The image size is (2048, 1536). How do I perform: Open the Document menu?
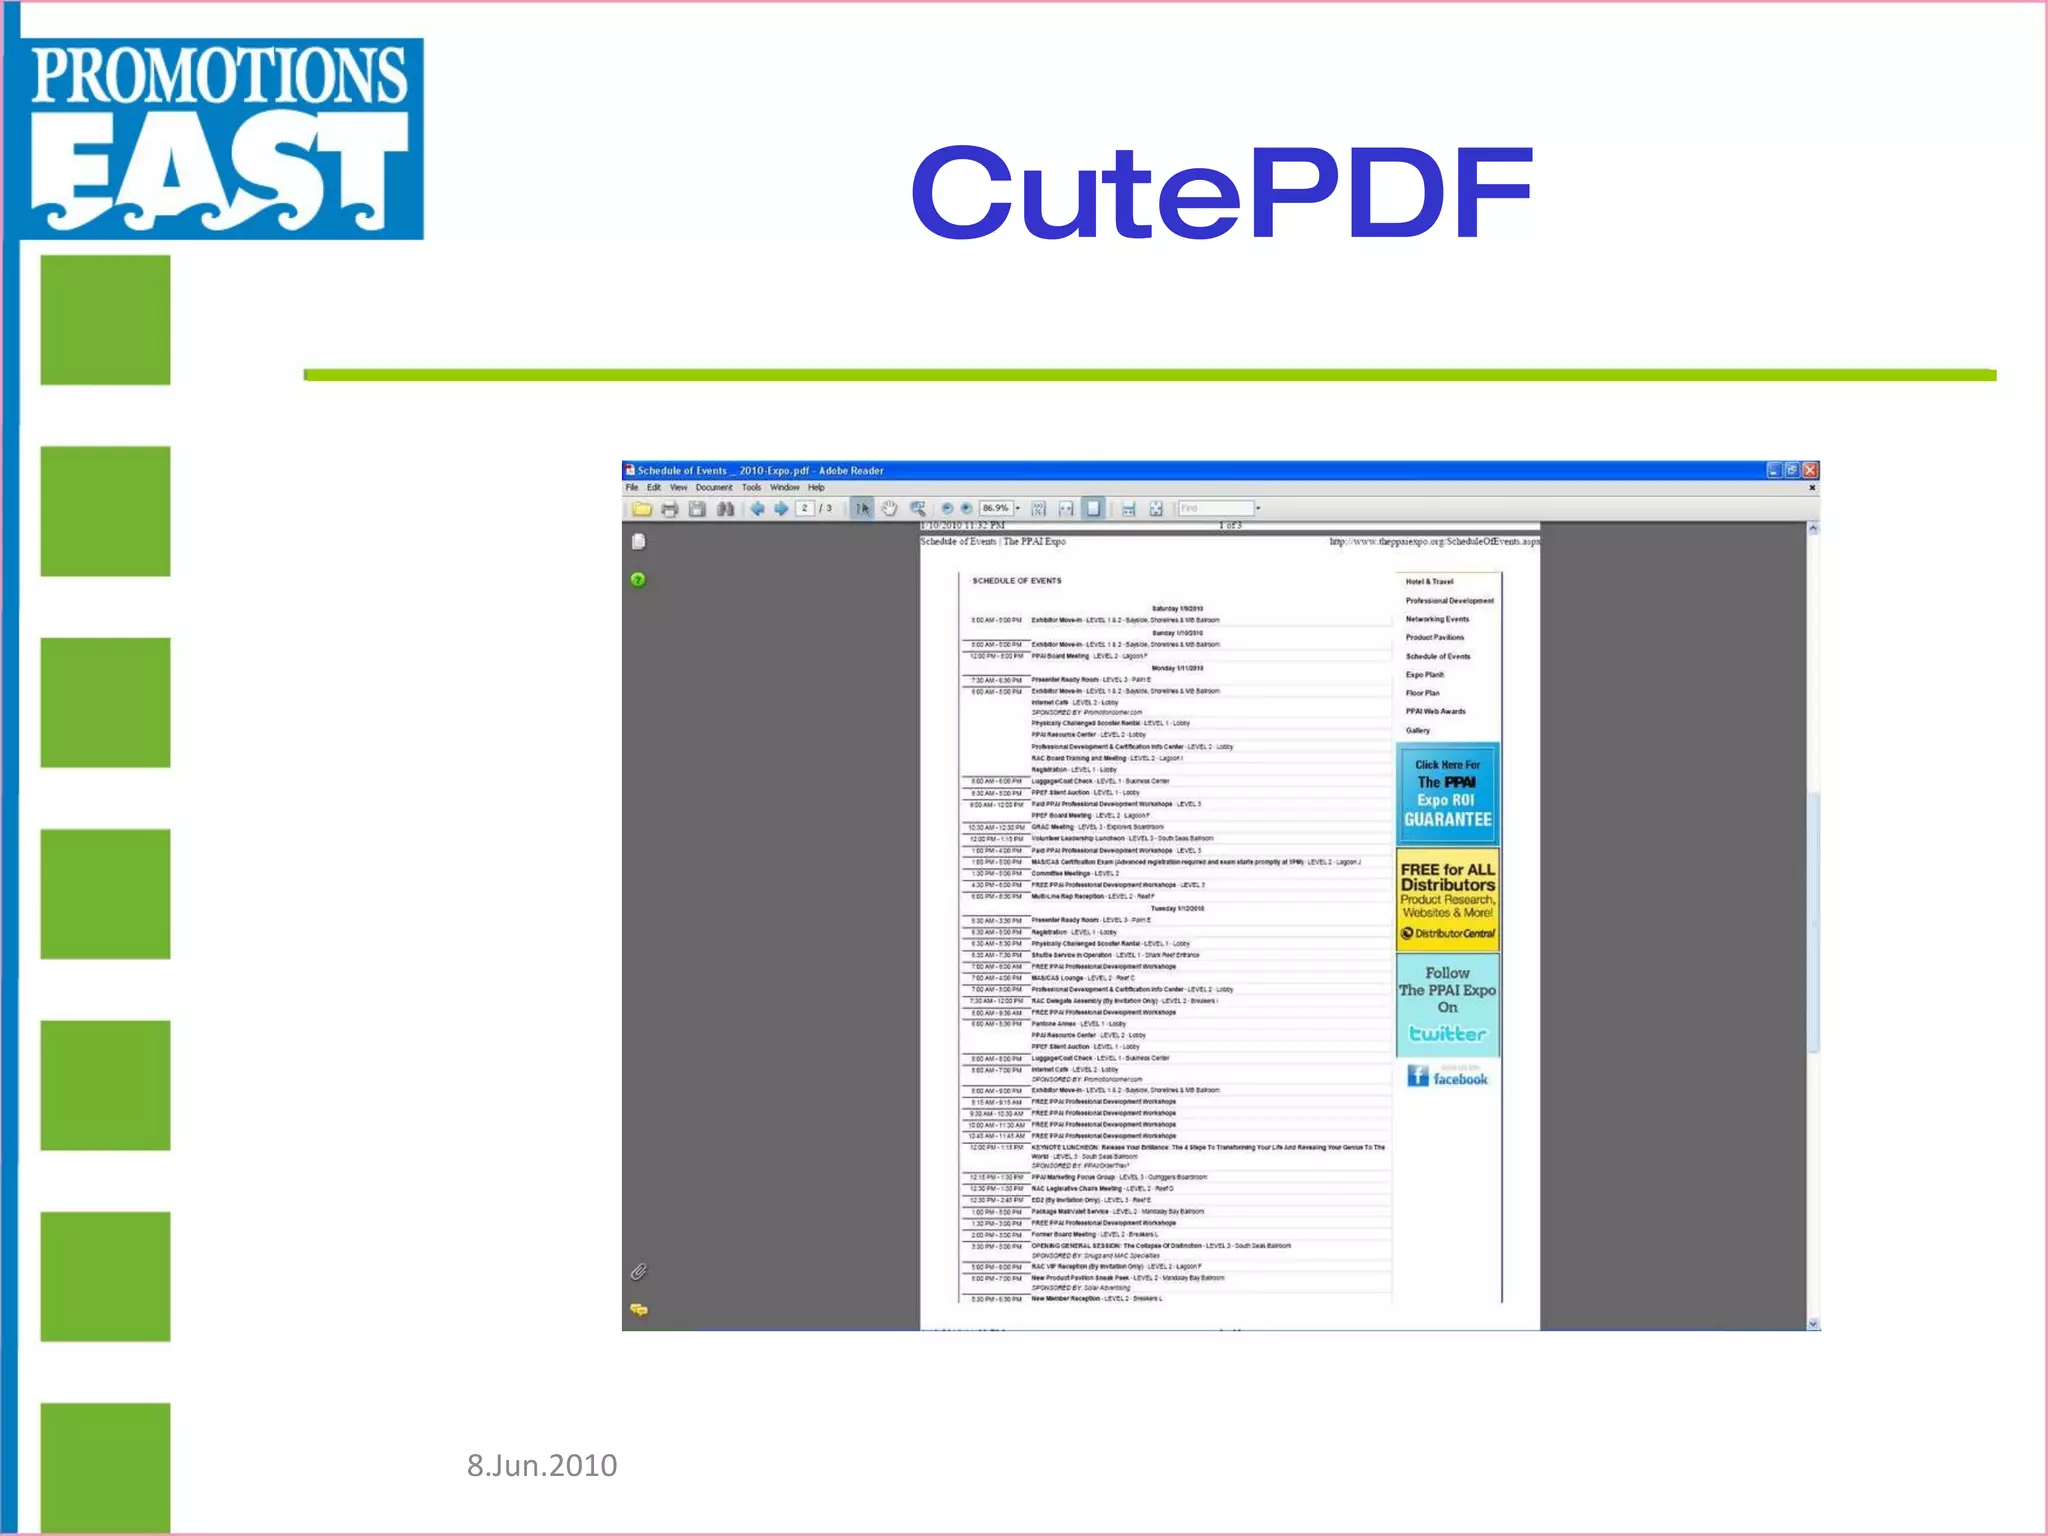714,488
